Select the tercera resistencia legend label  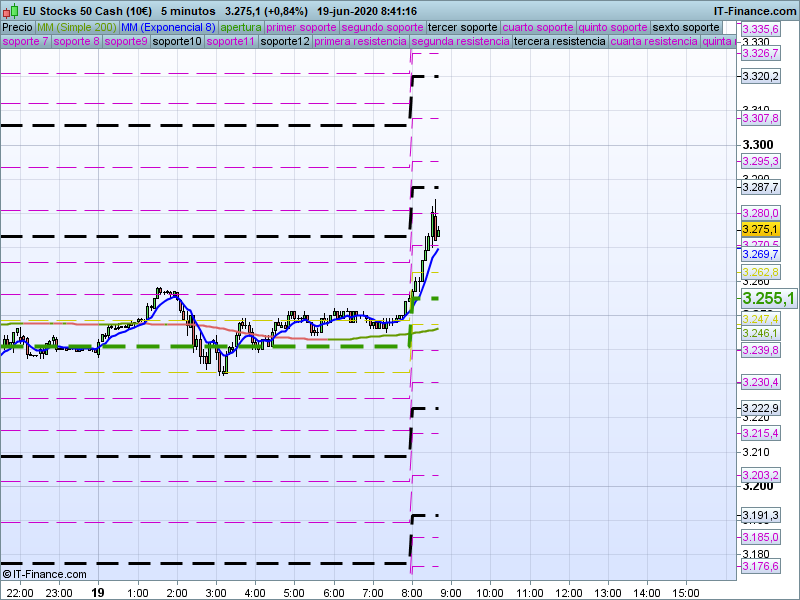tap(559, 42)
